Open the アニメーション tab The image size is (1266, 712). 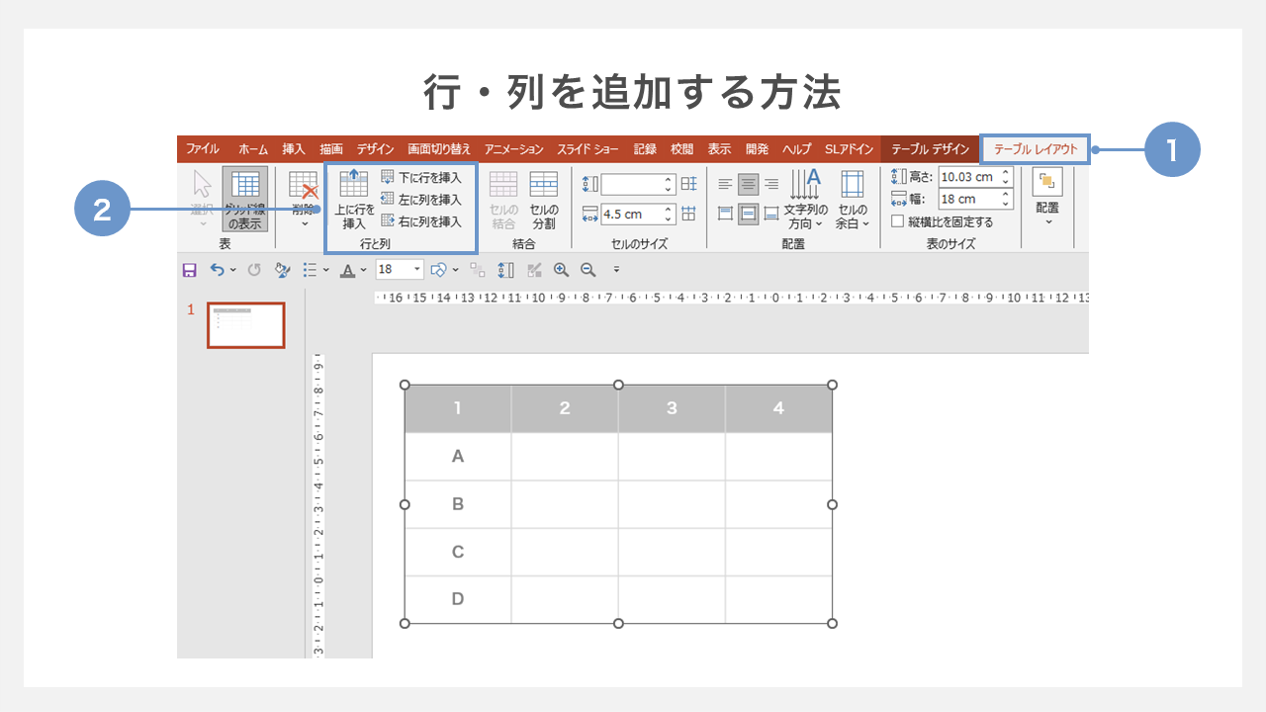[514, 149]
